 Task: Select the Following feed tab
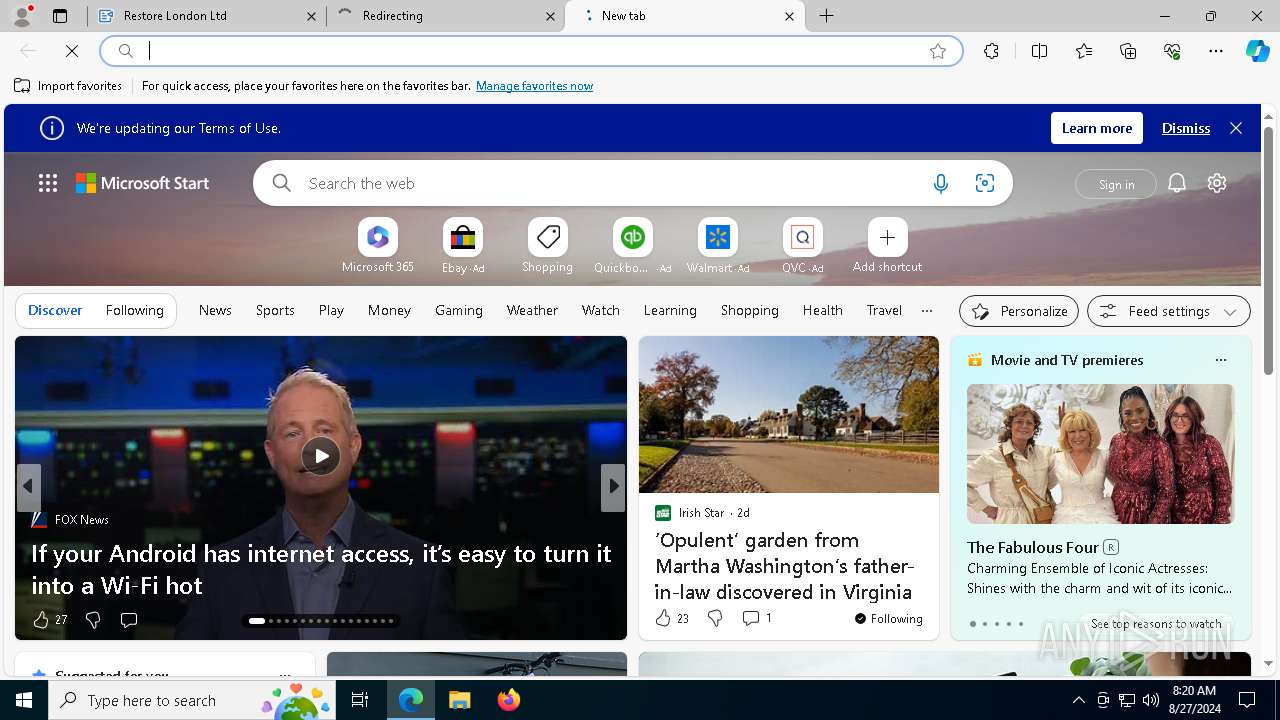(135, 310)
